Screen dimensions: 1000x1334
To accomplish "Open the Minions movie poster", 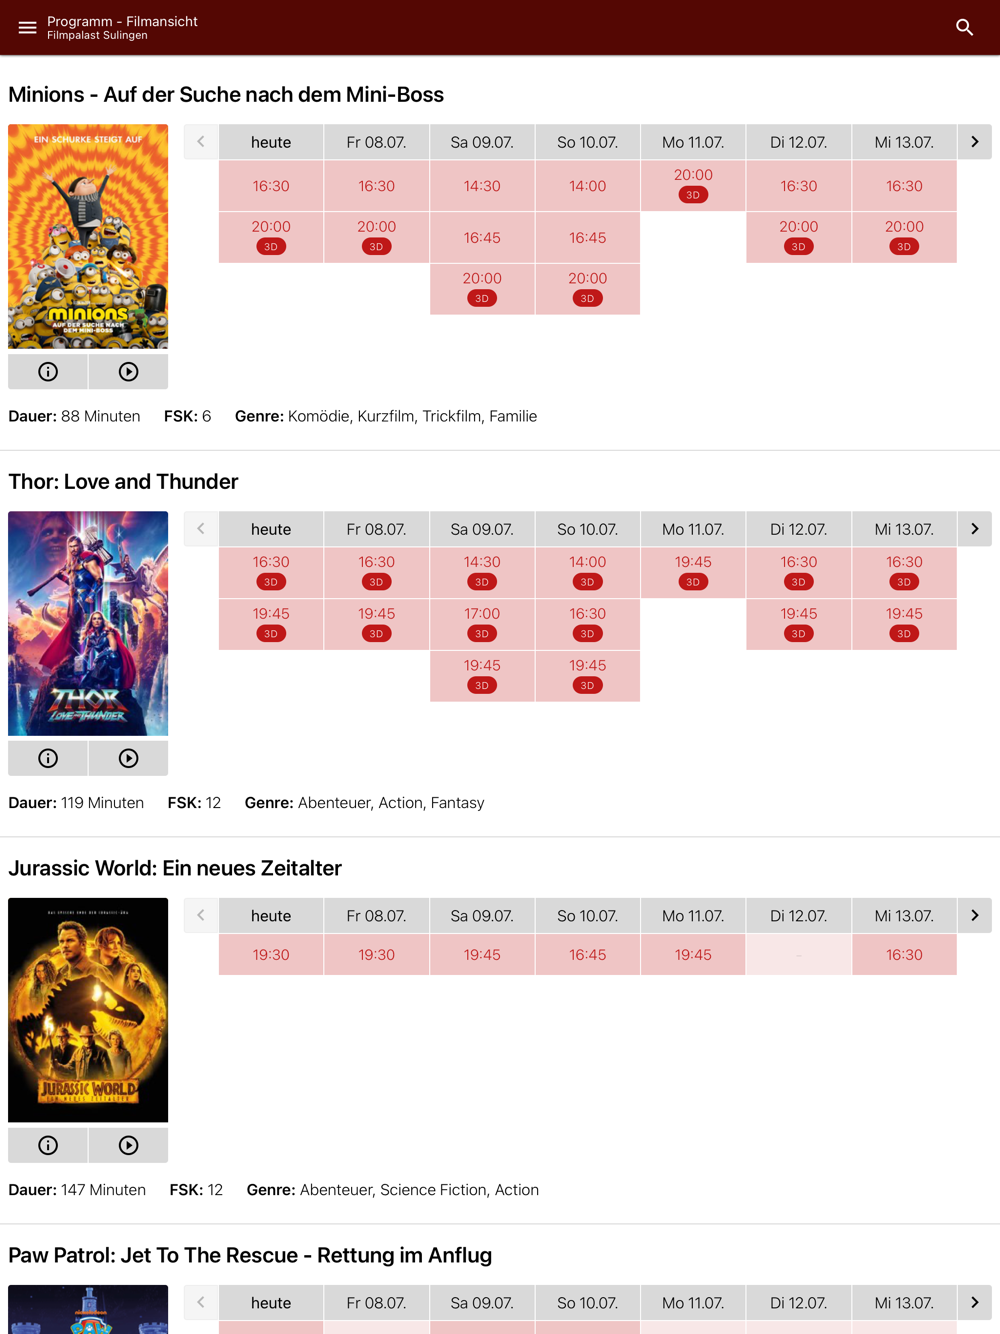I will point(88,236).
